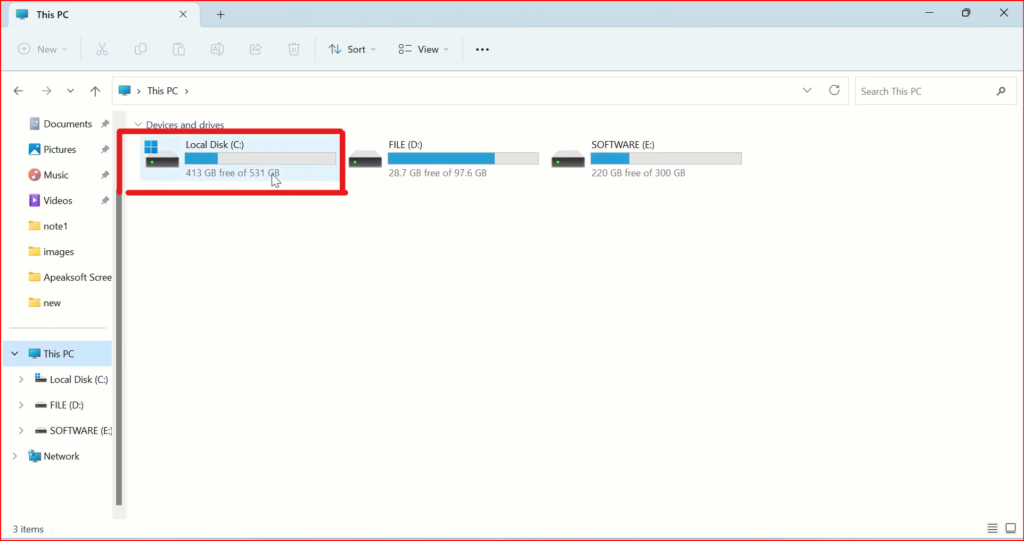Viewport: 1024px width, 541px height.
Task: Click the Rename icon in toolbar
Action: [x=217, y=49]
